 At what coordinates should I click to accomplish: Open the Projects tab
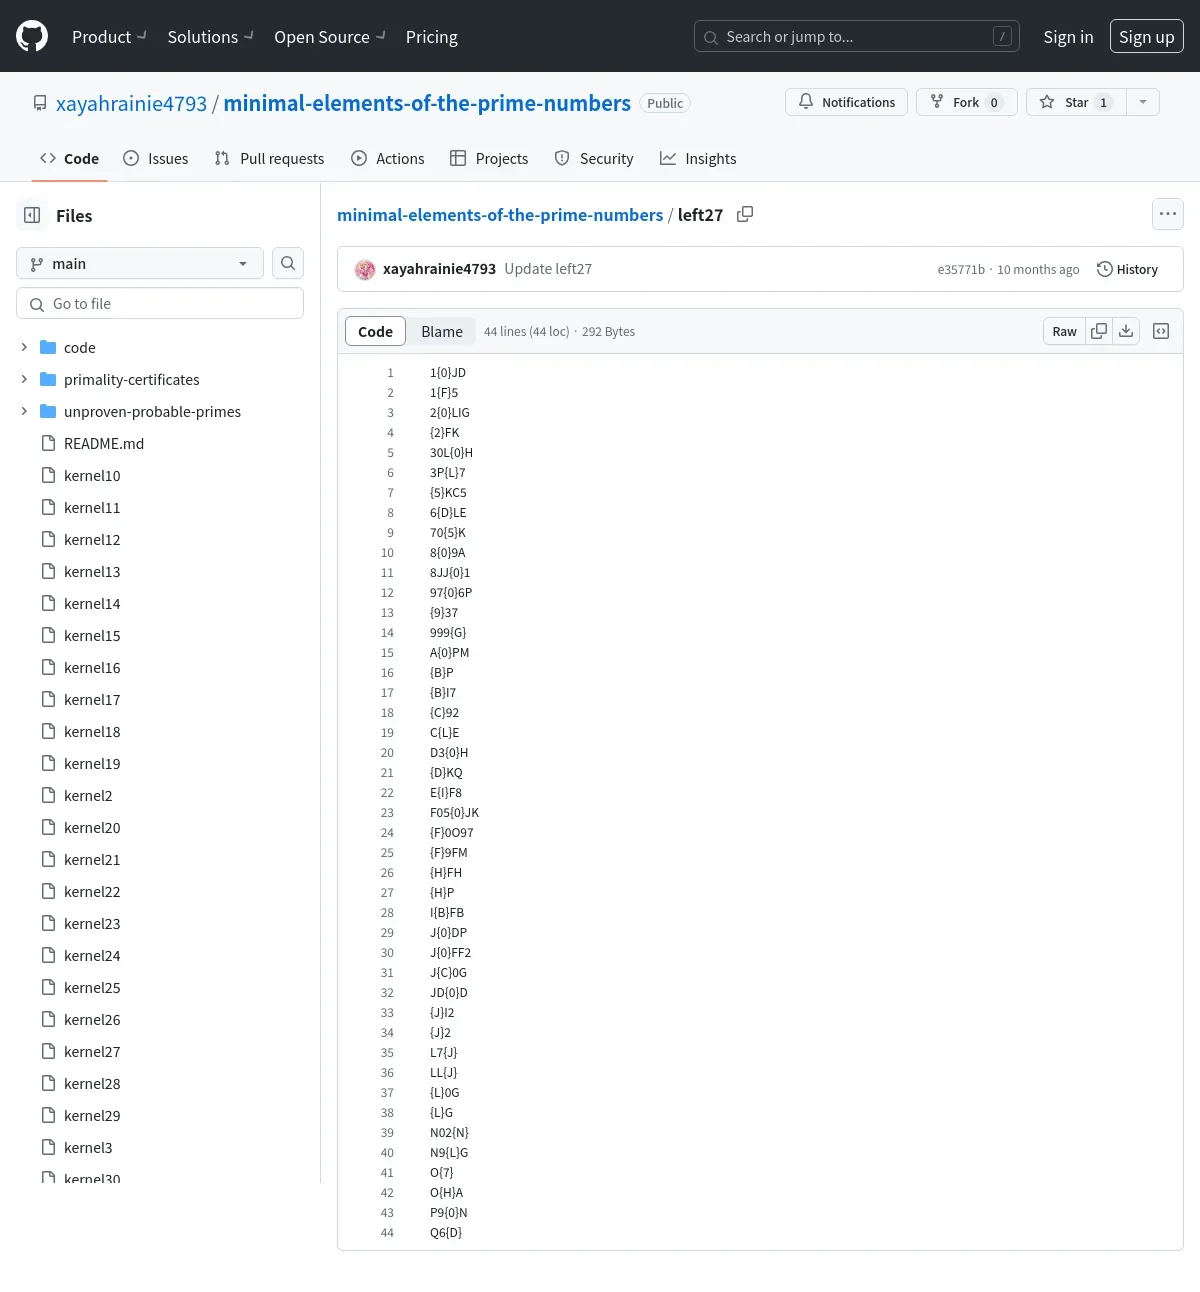click(x=489, y=158)
